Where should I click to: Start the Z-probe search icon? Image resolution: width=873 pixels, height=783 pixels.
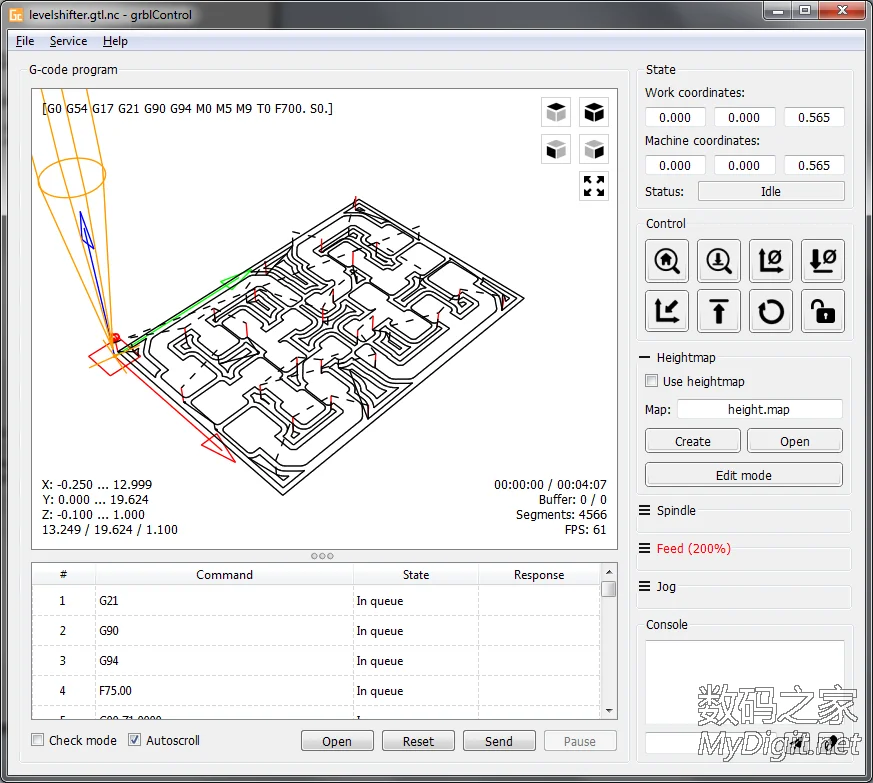tap(719, 261)
